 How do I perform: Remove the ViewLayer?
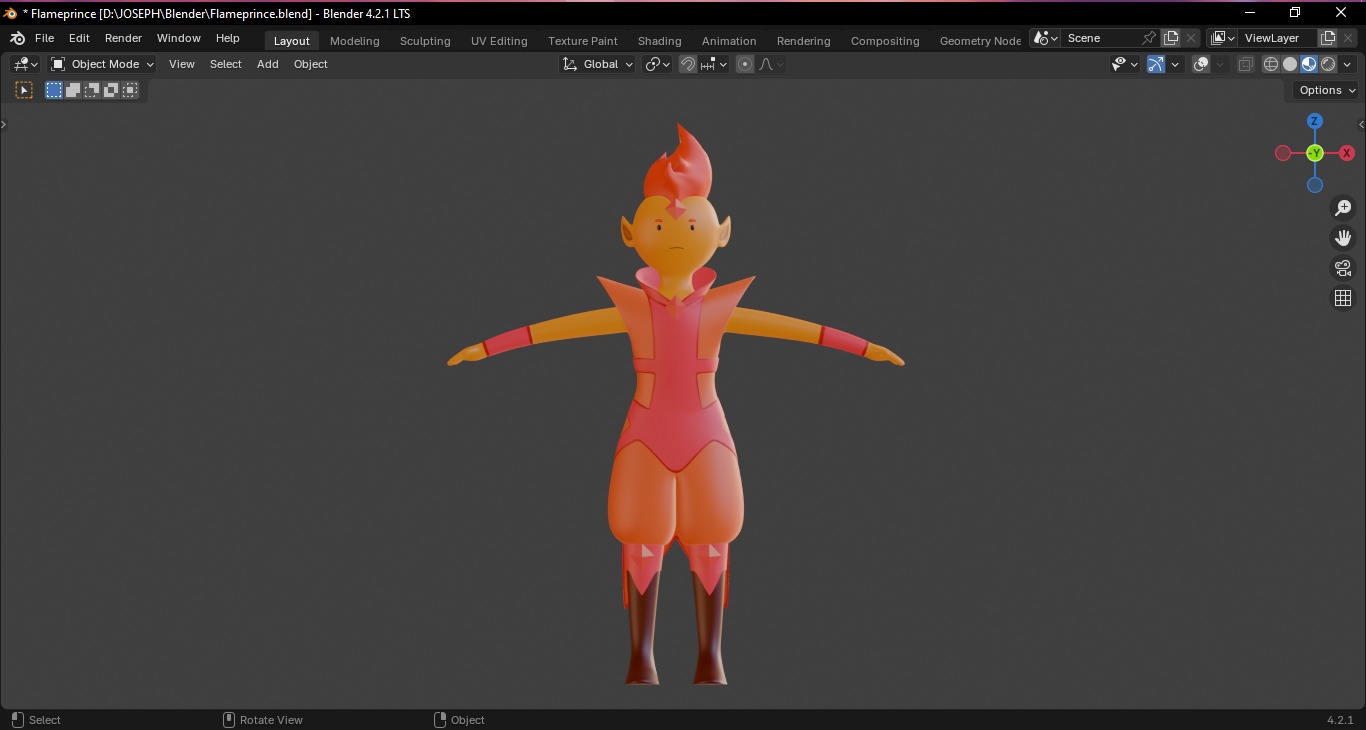1348,38
